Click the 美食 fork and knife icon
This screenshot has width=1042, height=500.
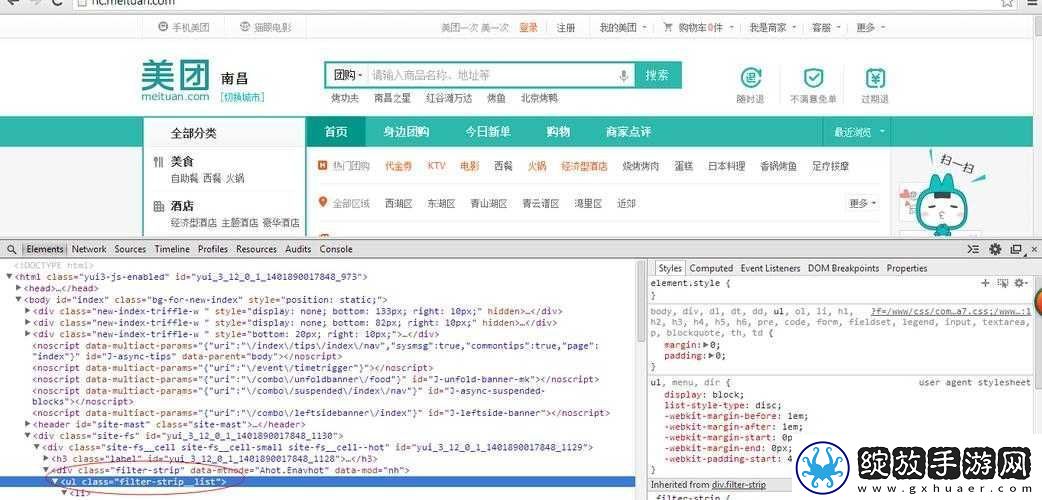(x=158, y=162)
